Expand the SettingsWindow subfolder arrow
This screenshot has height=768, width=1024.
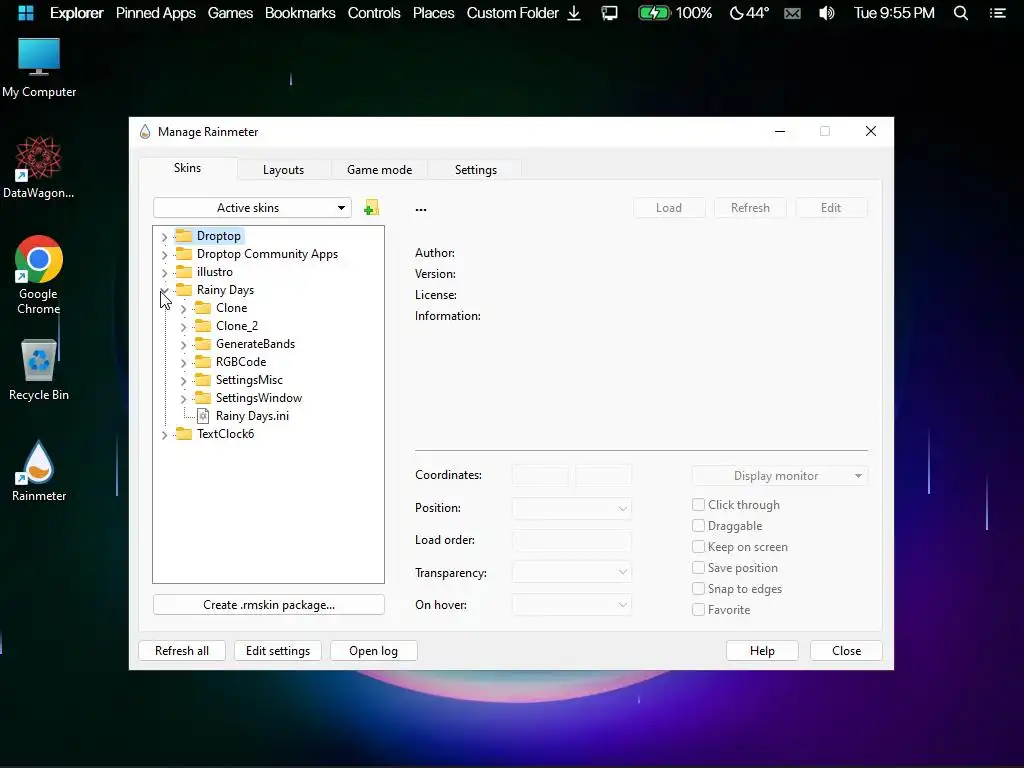pos(184,398)
